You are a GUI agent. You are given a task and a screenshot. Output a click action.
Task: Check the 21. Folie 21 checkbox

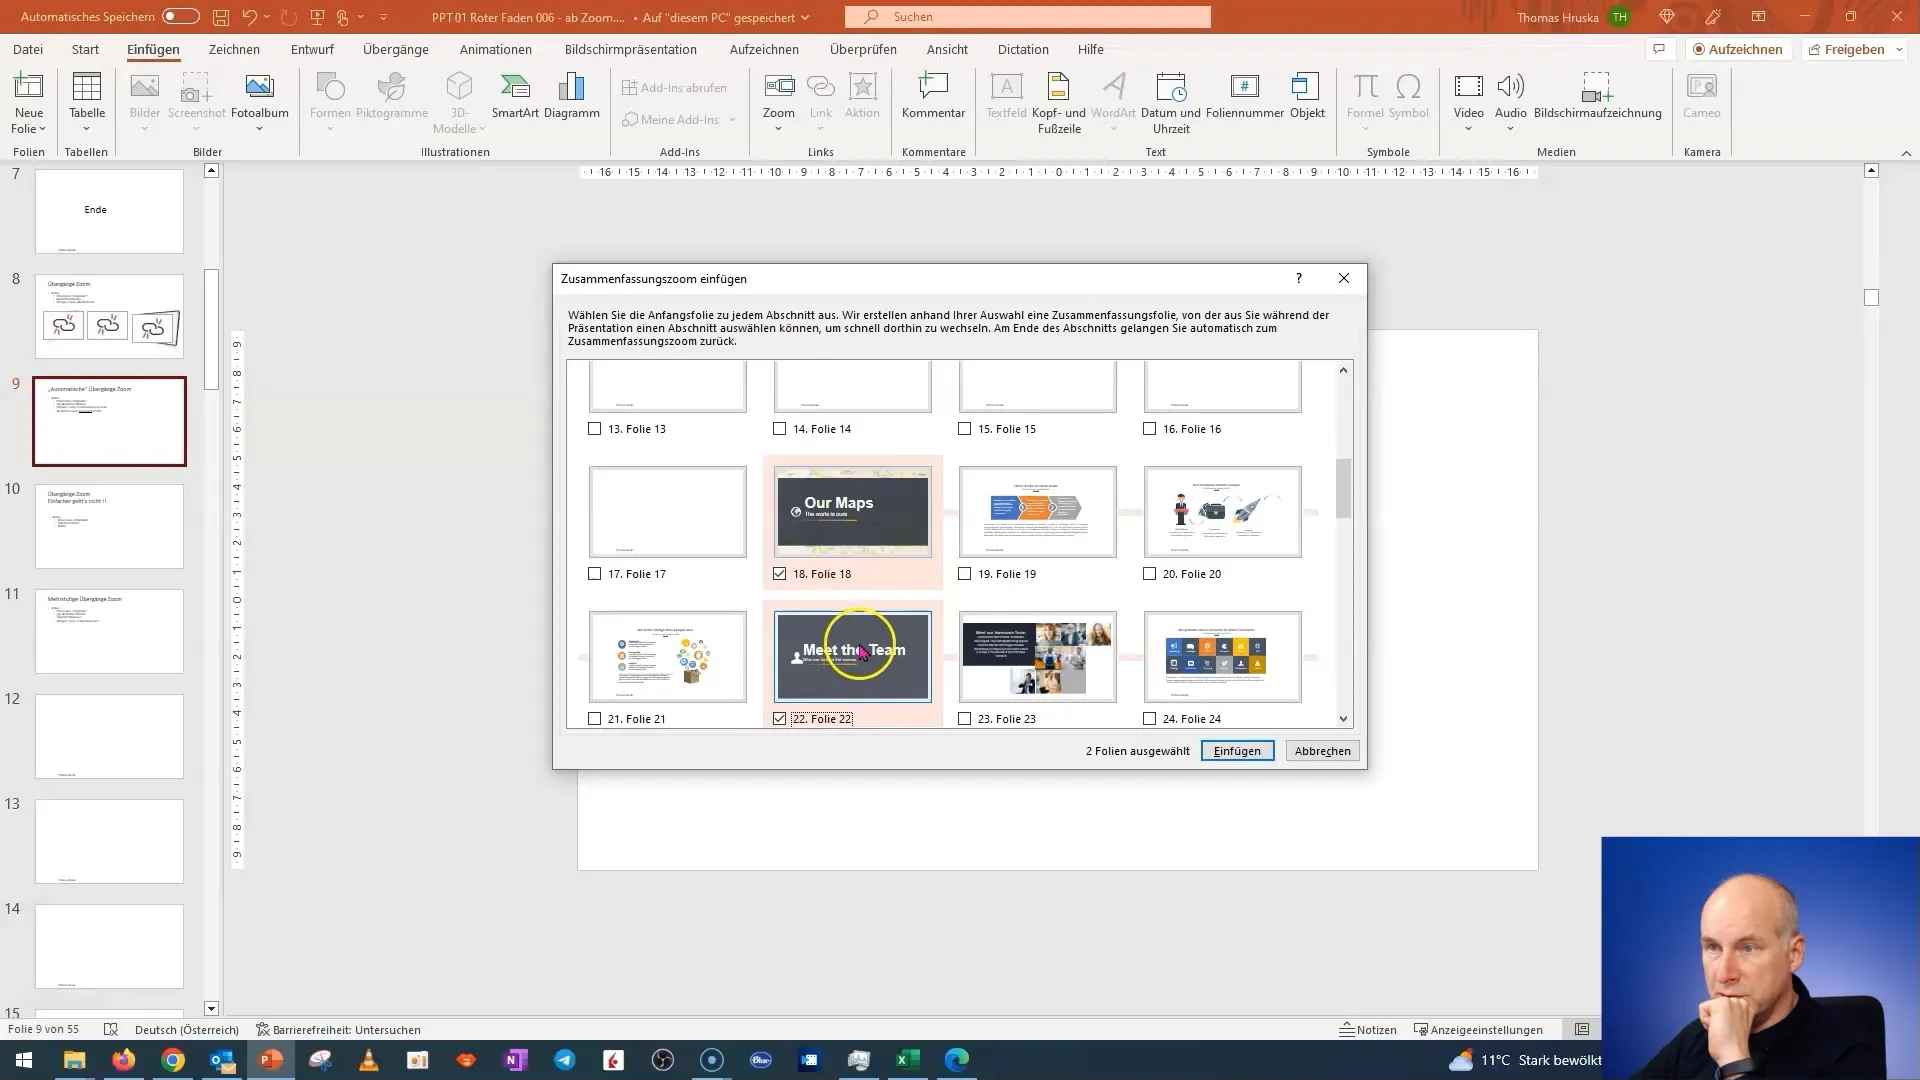coord(595,718)
